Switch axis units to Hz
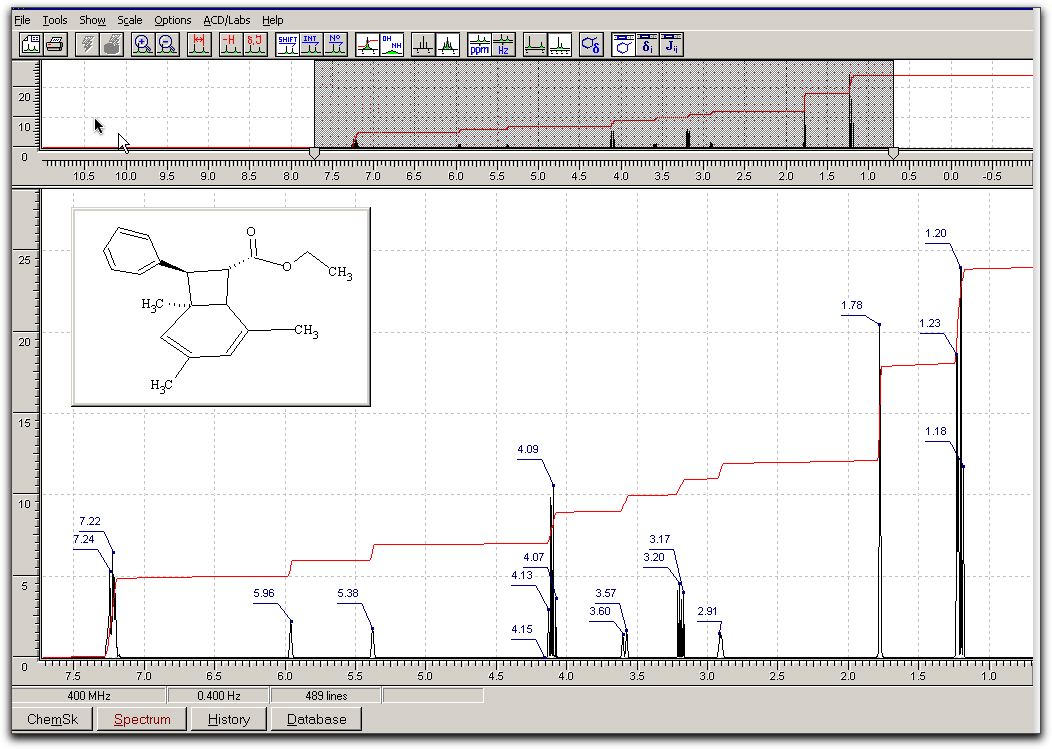 [x=504, y=44]
